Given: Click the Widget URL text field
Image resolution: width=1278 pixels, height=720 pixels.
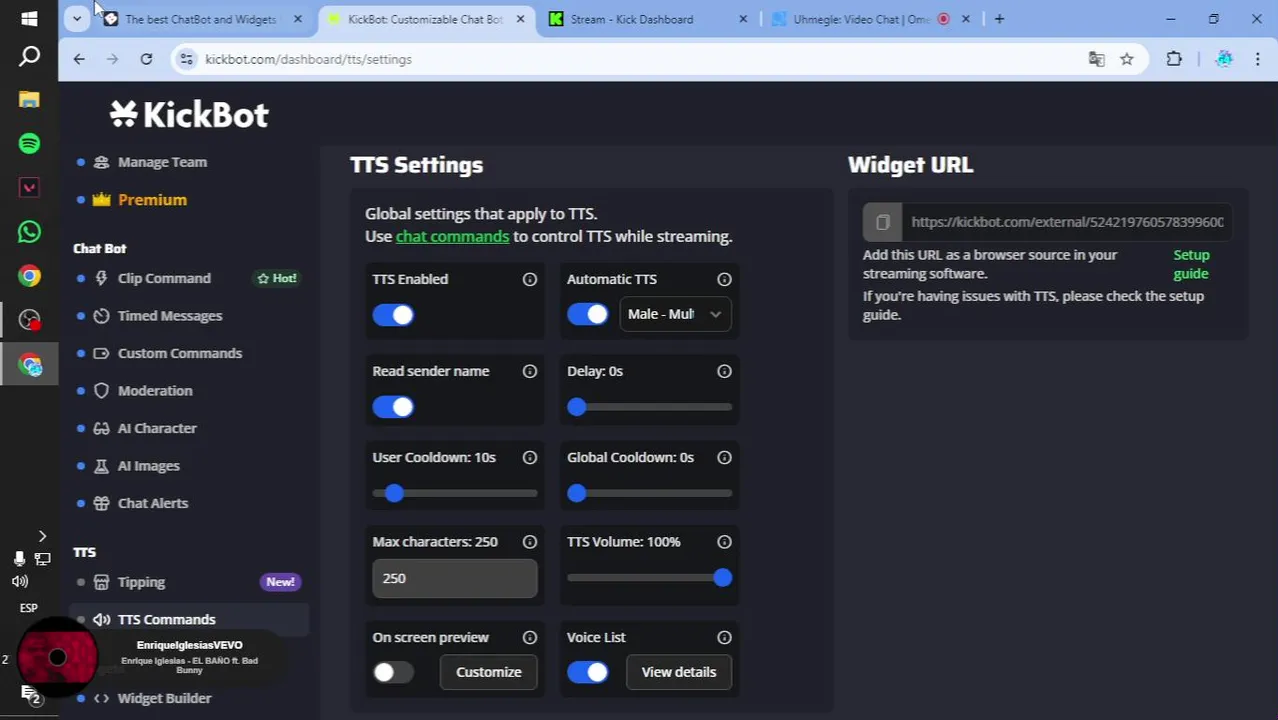Looking at the screenshot, I should click(1067, 222).
